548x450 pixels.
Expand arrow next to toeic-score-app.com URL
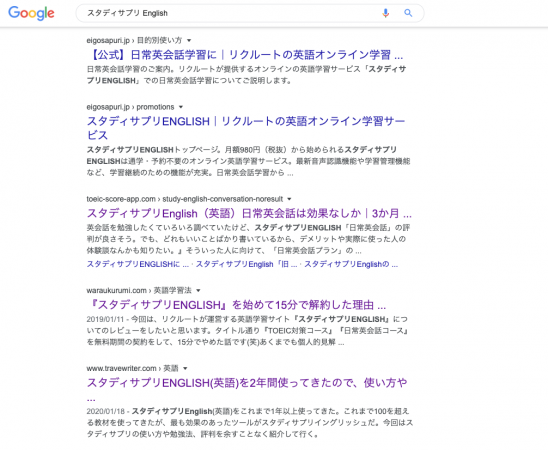coord(289,199)
